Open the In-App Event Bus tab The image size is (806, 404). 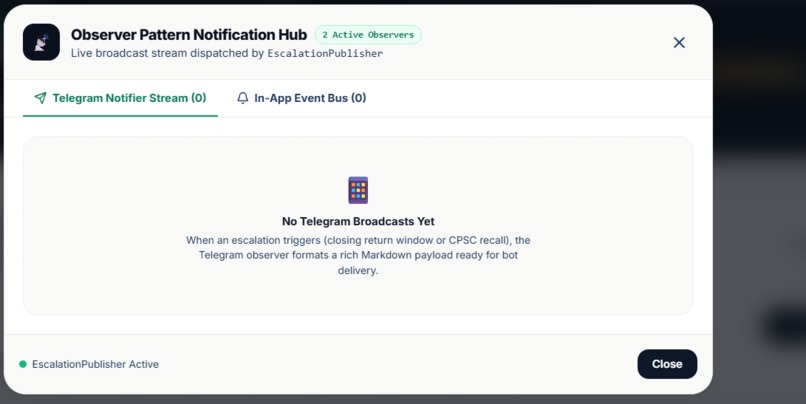(301, 98)
